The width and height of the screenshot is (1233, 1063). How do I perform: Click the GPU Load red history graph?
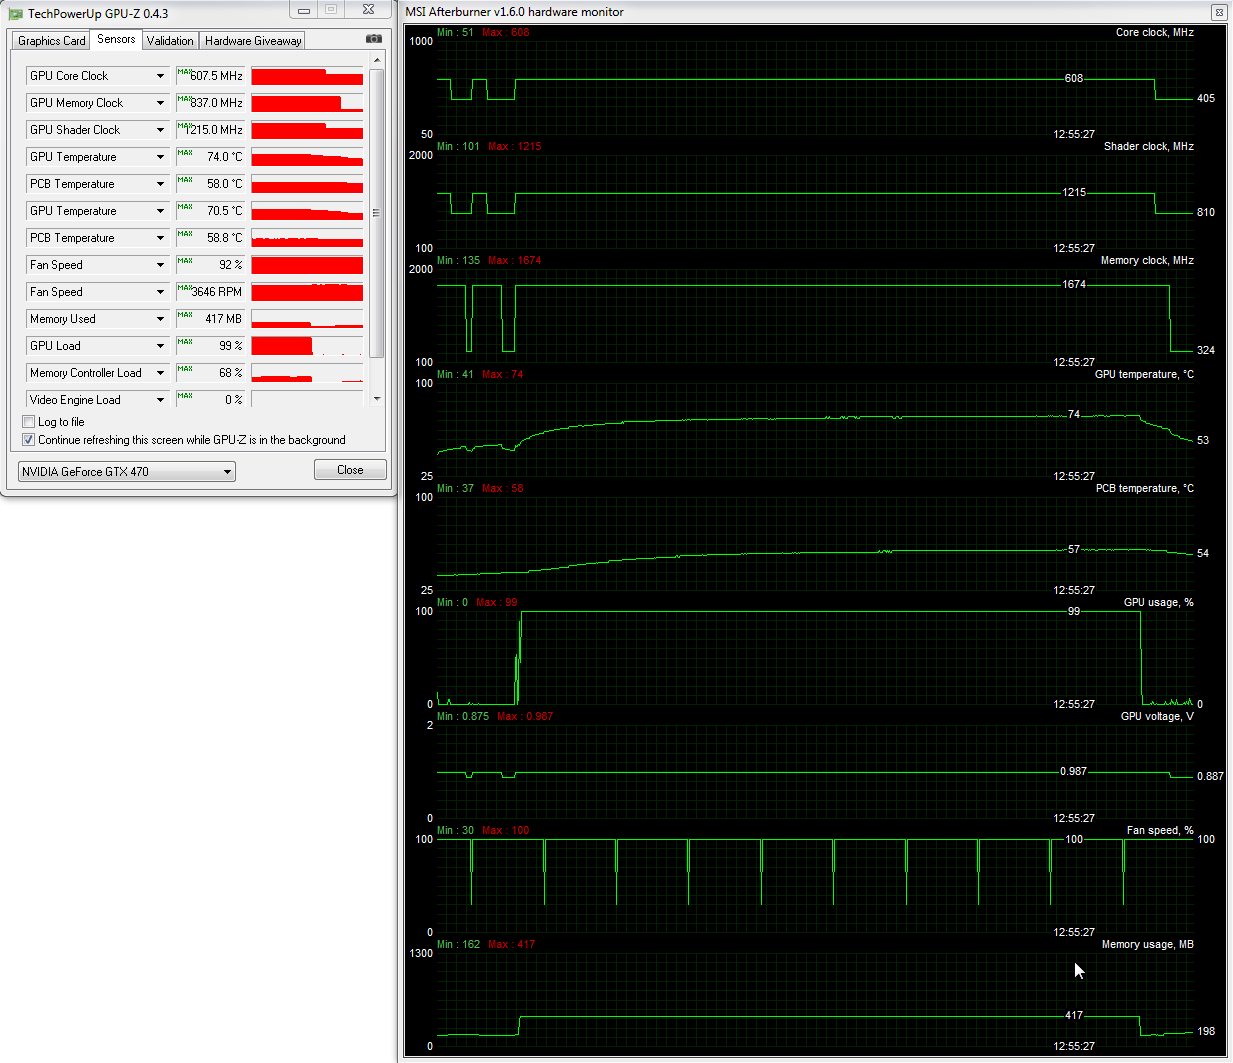307,346
